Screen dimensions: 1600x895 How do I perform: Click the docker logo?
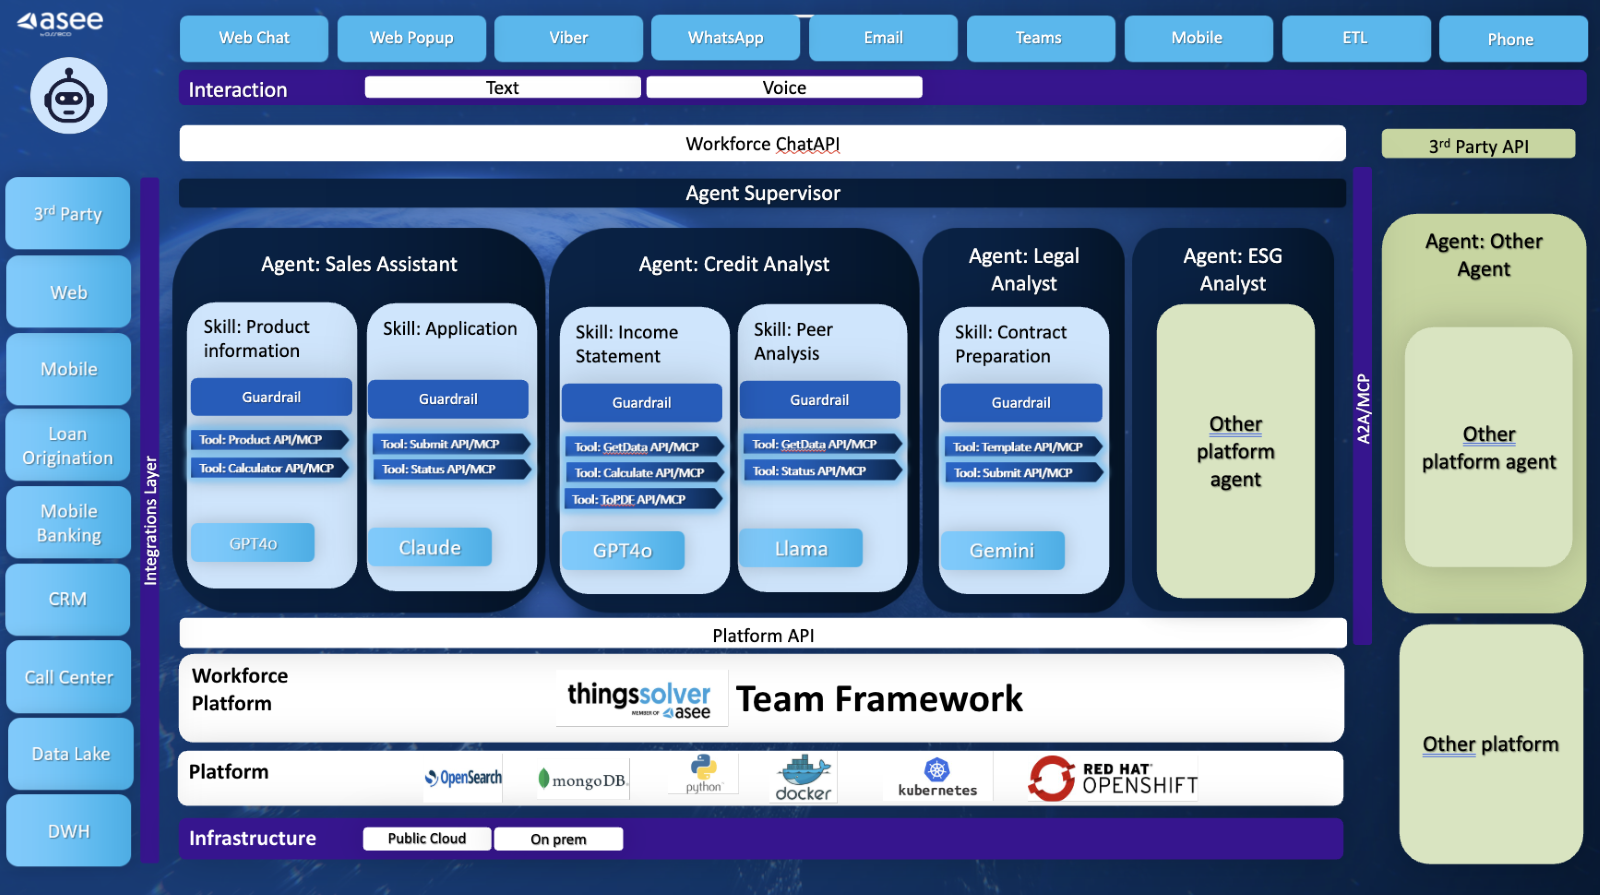(804, 779)
